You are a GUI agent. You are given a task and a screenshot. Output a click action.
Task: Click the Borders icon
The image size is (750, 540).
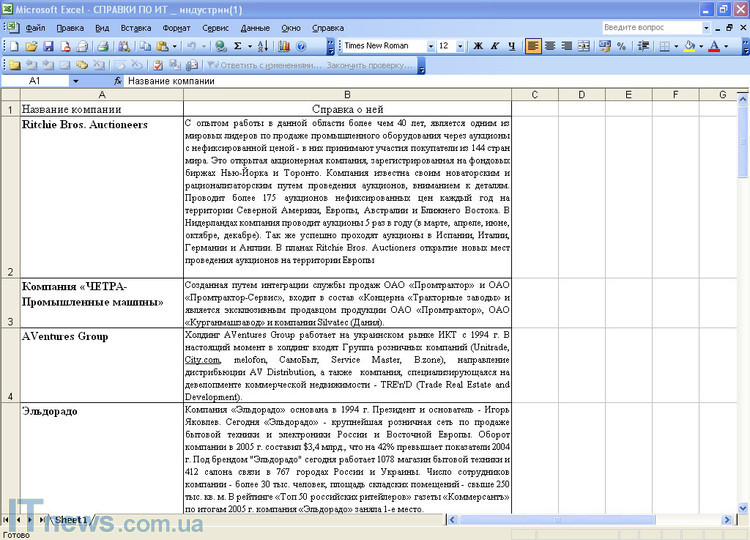click(664, 46)
